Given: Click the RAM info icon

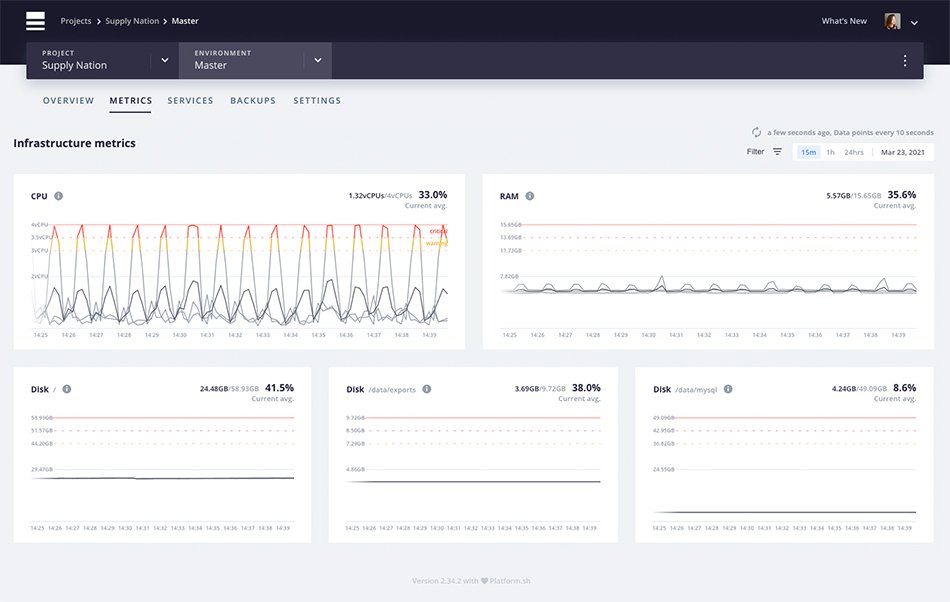Looking at the screenshot, I should tap(530, 196).
